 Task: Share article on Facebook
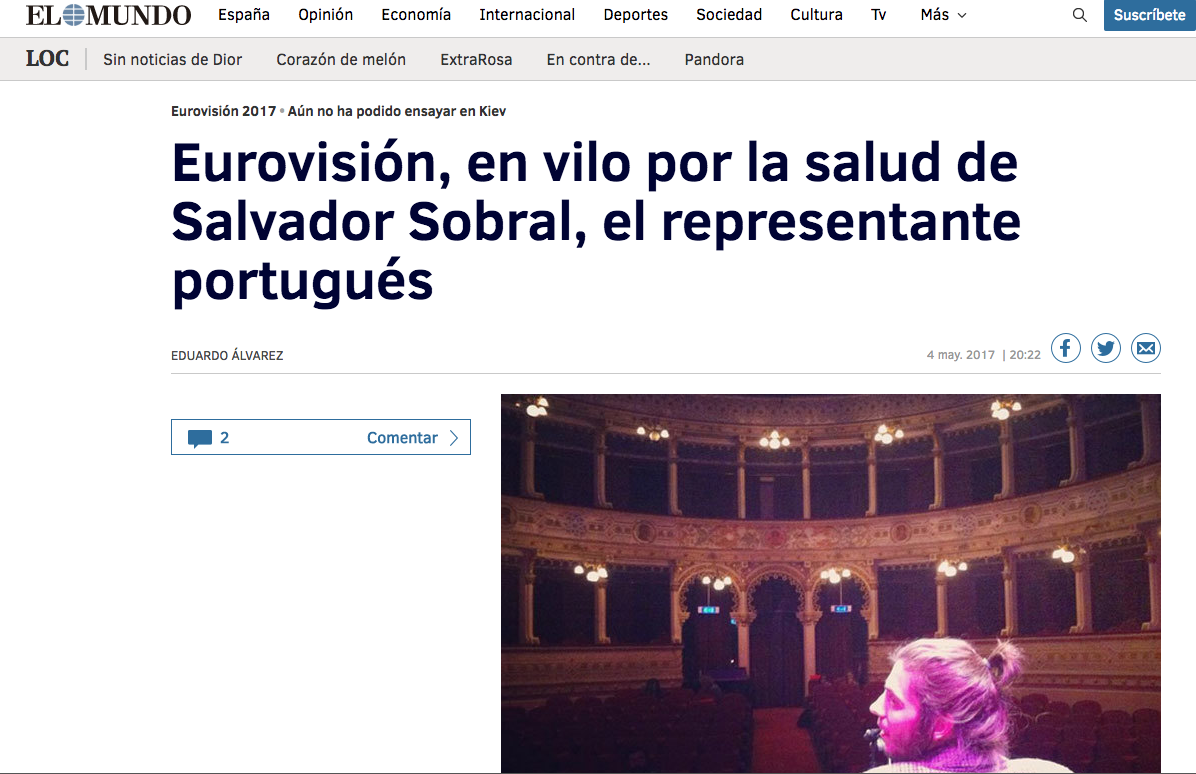coord(1066,348)
